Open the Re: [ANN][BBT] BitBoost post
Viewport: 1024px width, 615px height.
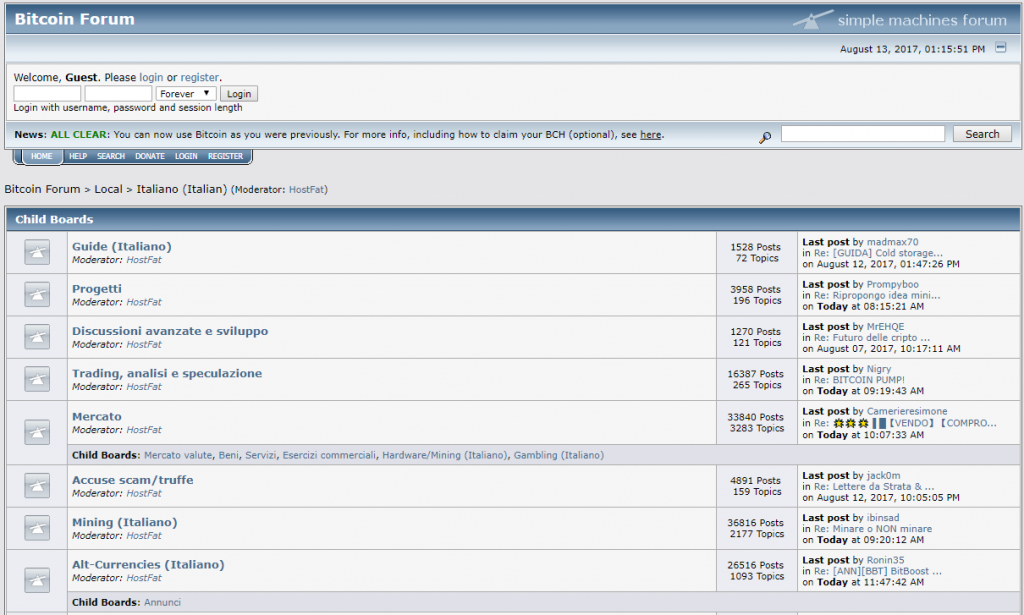(x=877, y=571)
